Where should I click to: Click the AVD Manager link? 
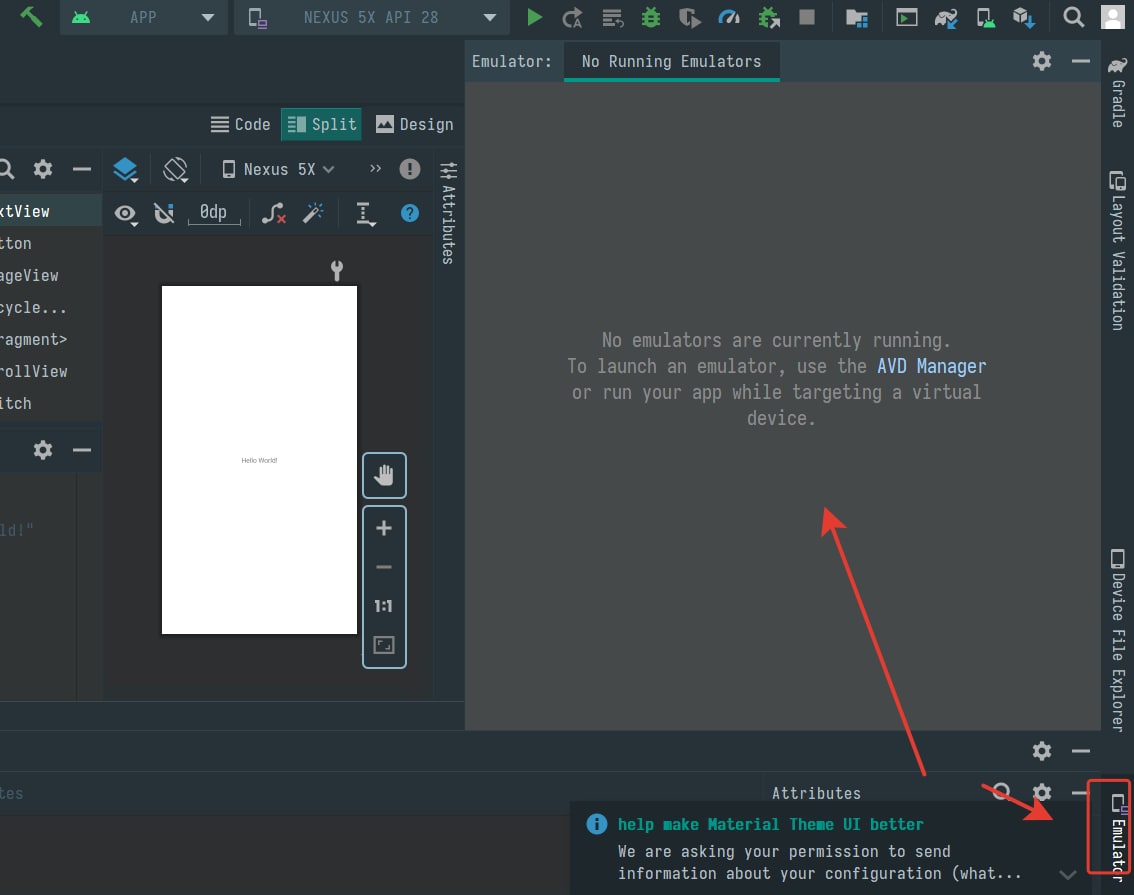[x=931, y=366]
